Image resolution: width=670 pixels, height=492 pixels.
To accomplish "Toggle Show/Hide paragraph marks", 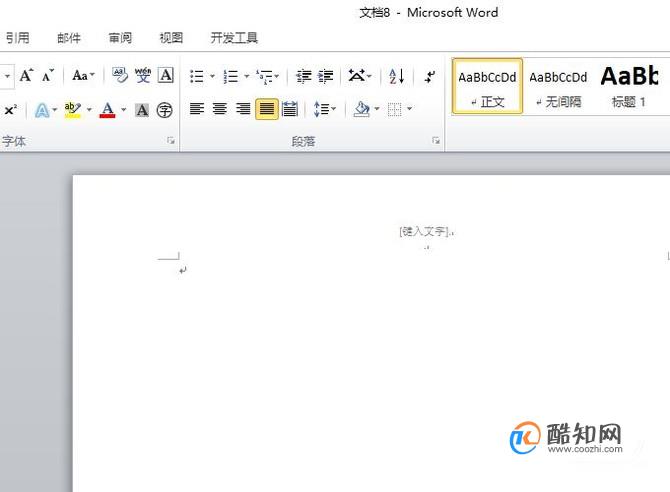I will (429, 77).
